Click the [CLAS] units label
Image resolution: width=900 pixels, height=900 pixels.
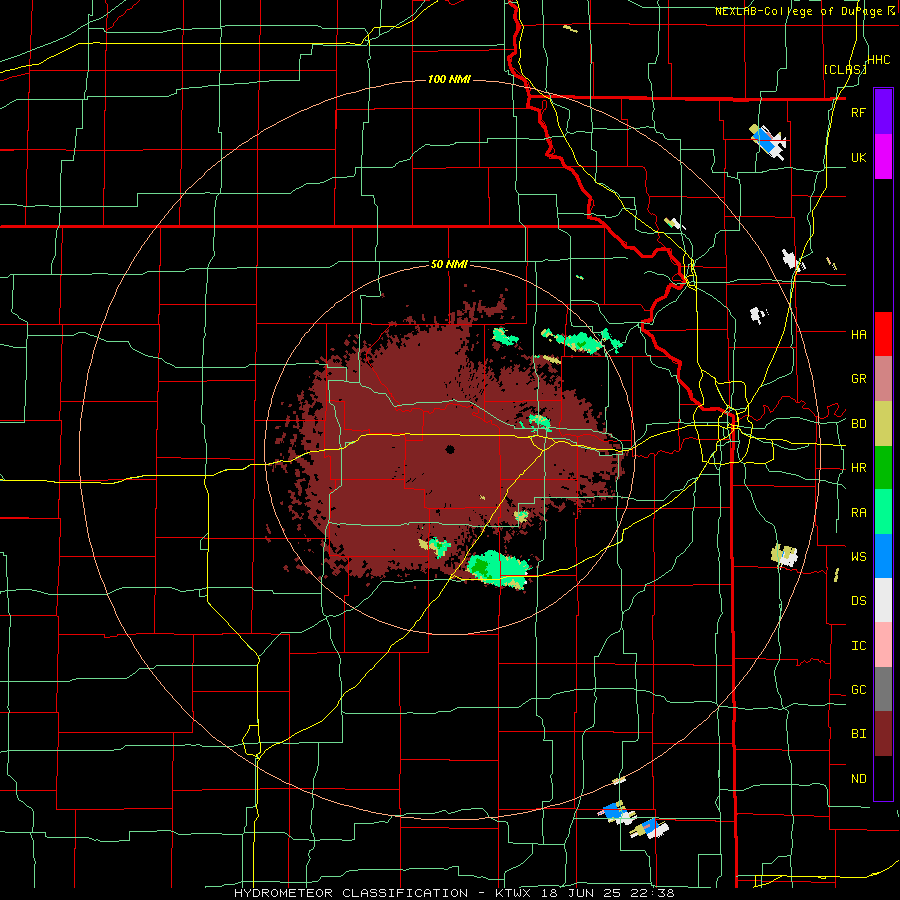click(845, 69)
